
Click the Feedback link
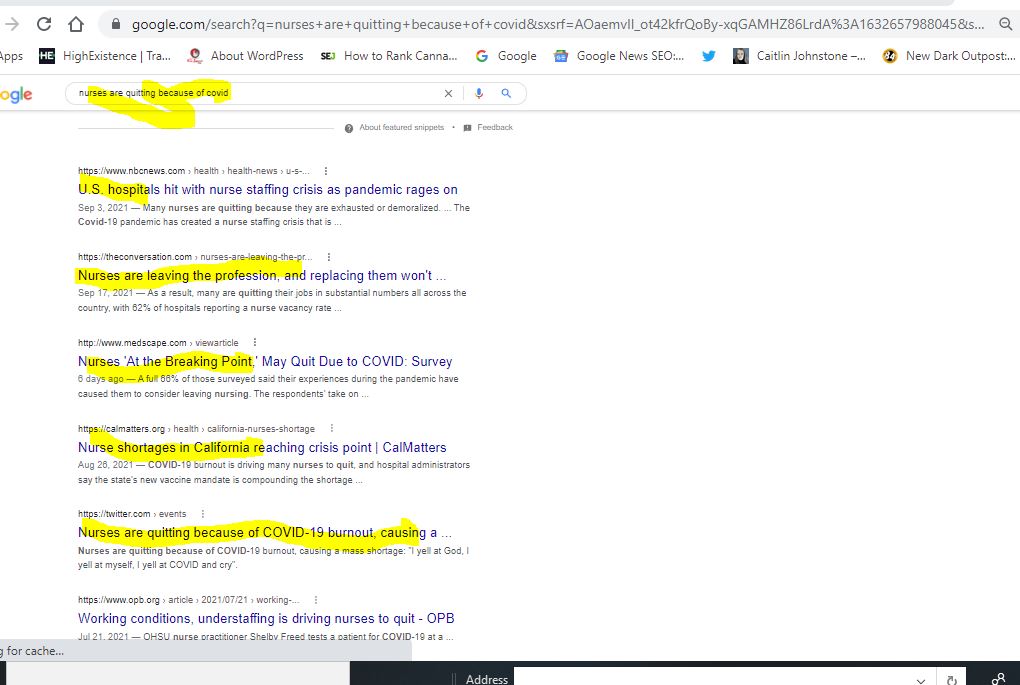(495, 128)
